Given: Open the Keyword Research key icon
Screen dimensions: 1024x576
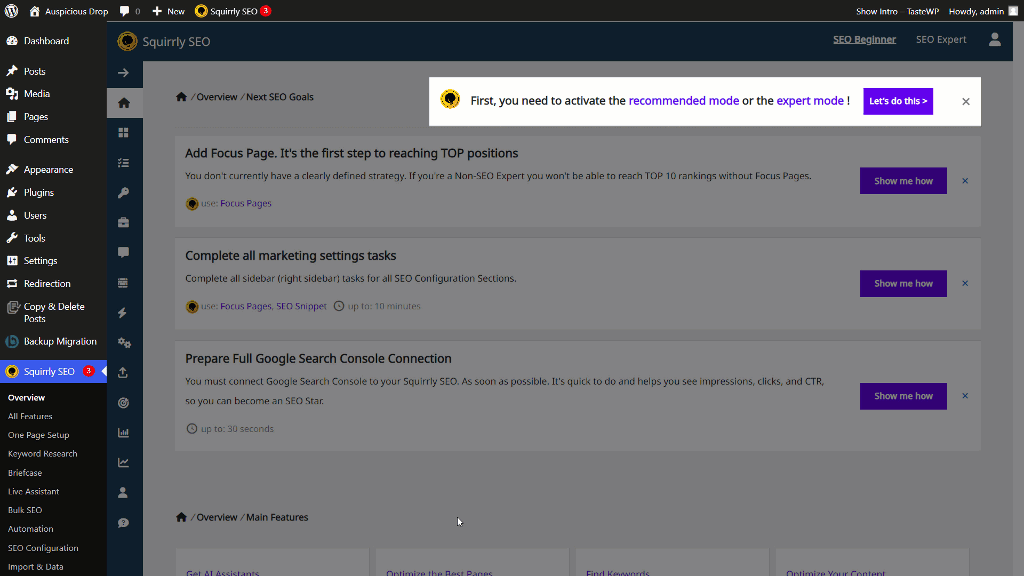Looking at the screenshot, I should click(123, 193).
